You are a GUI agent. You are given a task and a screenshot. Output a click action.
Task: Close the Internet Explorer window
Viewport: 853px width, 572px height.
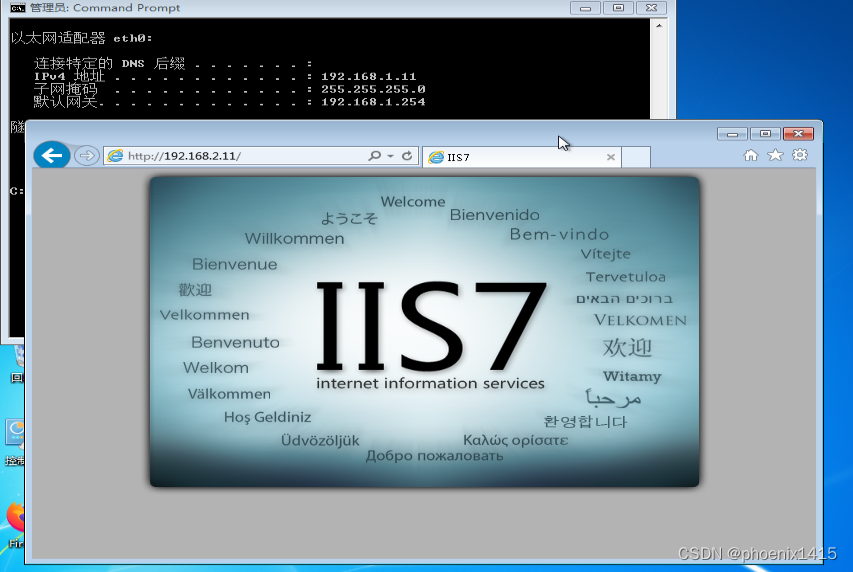[x=798, y=134]
